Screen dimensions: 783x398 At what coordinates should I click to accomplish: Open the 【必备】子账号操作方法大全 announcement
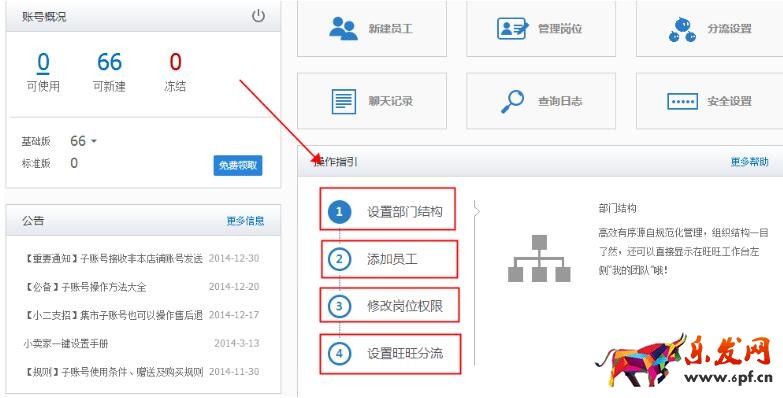coord(85,287)
